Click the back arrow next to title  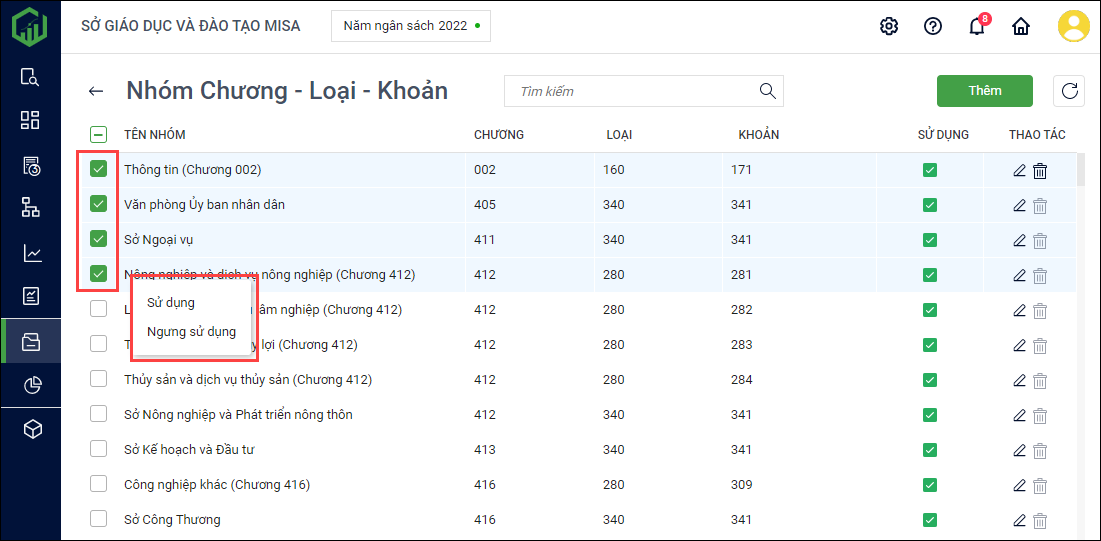pyautogui.click(x=96, y=91)
